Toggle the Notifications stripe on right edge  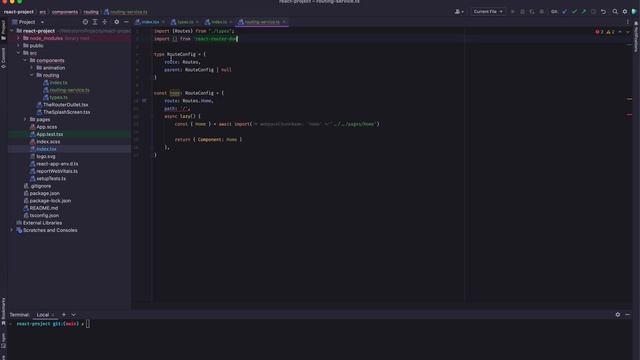(x=636, y=37)
